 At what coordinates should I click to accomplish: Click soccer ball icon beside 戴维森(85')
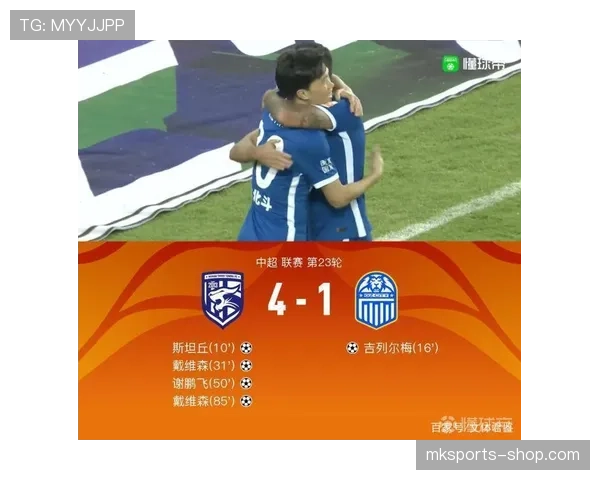[x=246, y=401]
